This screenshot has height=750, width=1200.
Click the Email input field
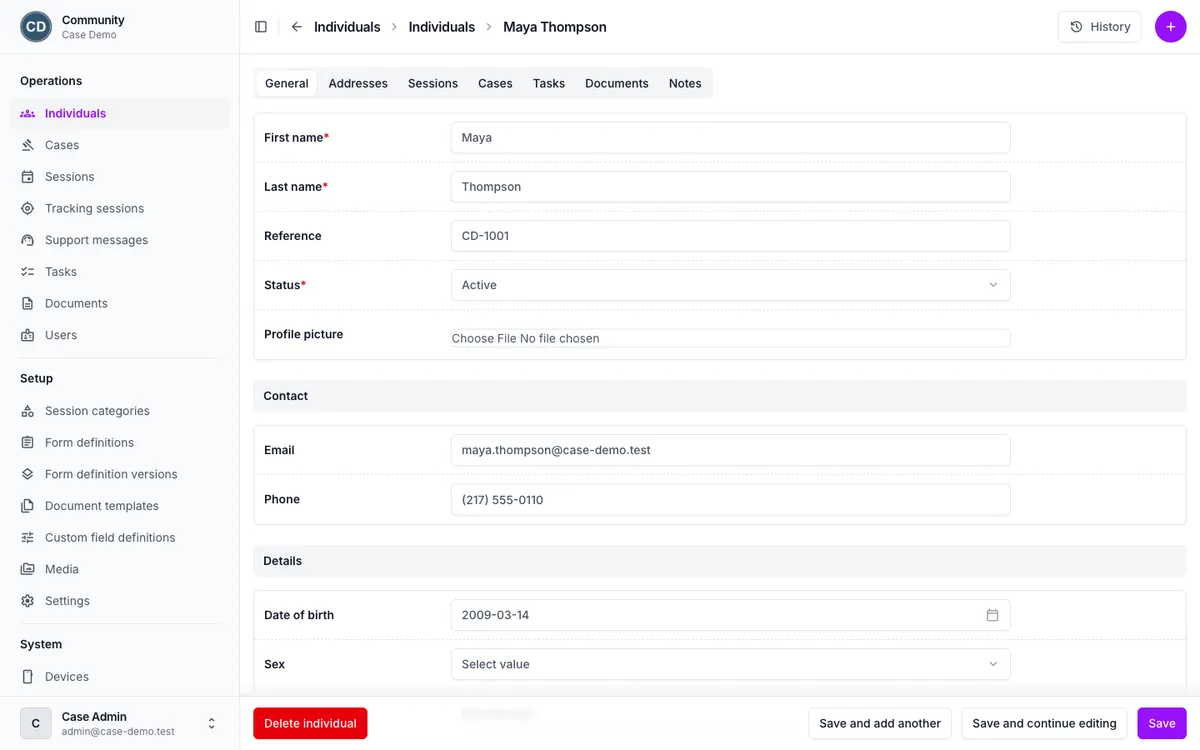(x=731, y=450)
